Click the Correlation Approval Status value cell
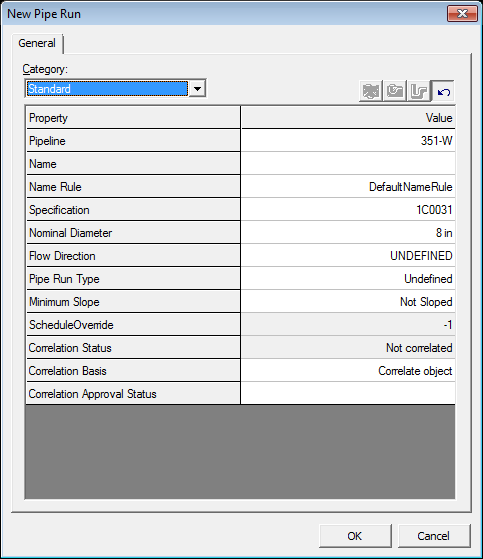 click(348, 394)
